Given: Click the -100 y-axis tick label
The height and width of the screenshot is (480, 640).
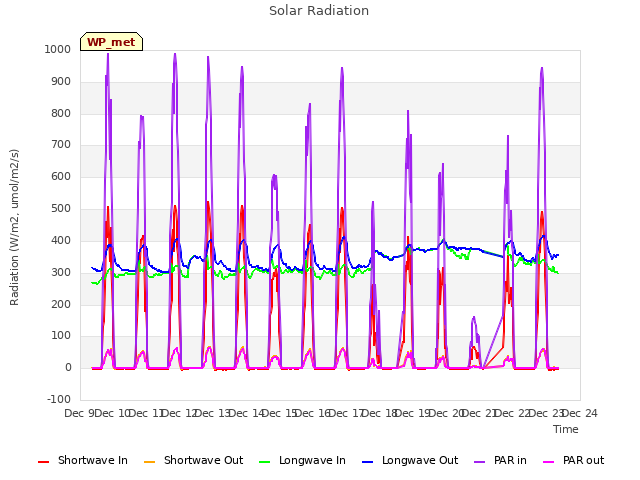Looking at the screenshot, I should (x=59, y=399).
